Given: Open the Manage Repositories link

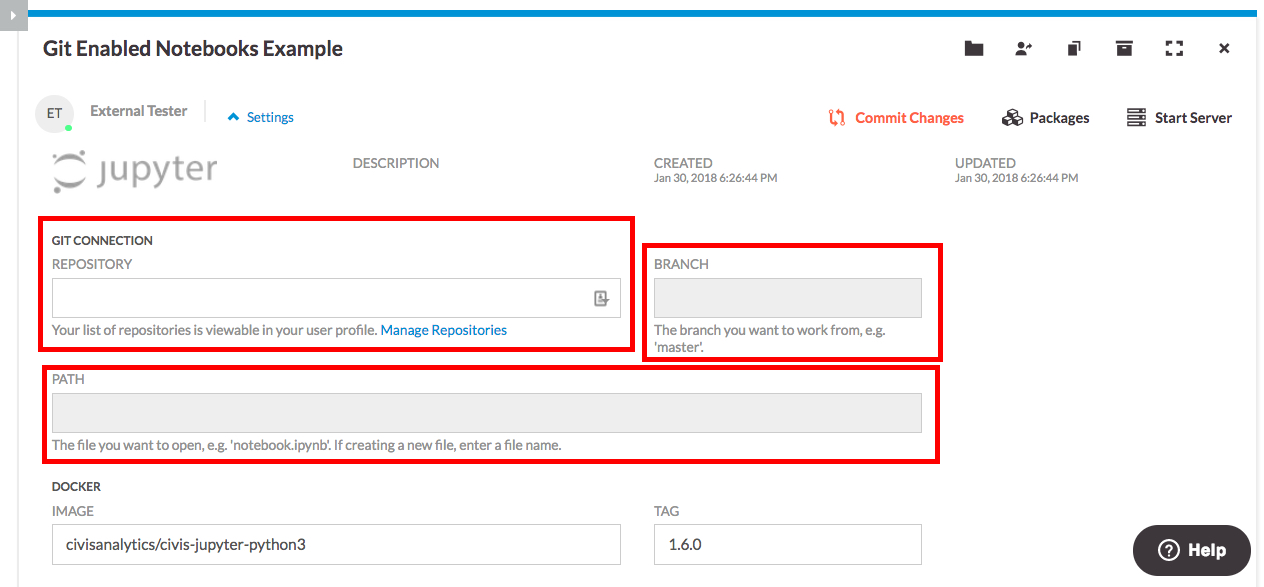Looking at the screenshot, I should (x=443, y=330).
